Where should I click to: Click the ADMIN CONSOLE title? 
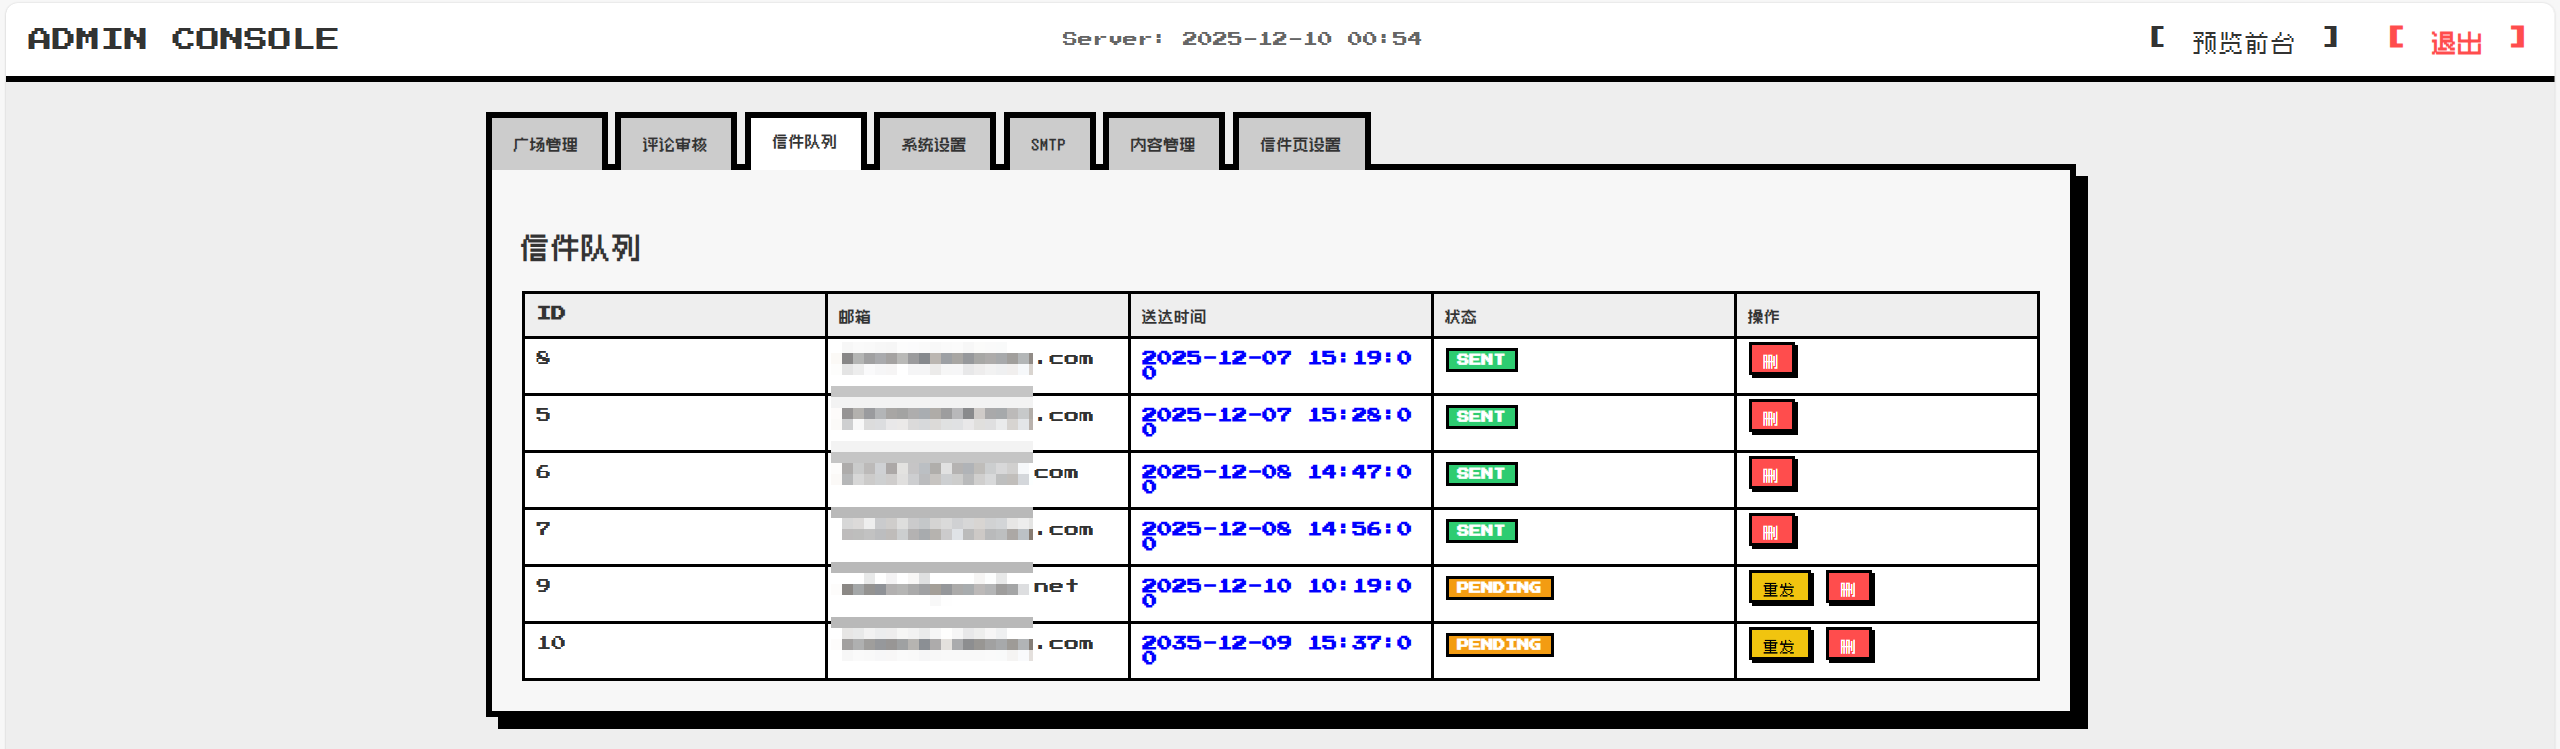[x=183, y=39]
